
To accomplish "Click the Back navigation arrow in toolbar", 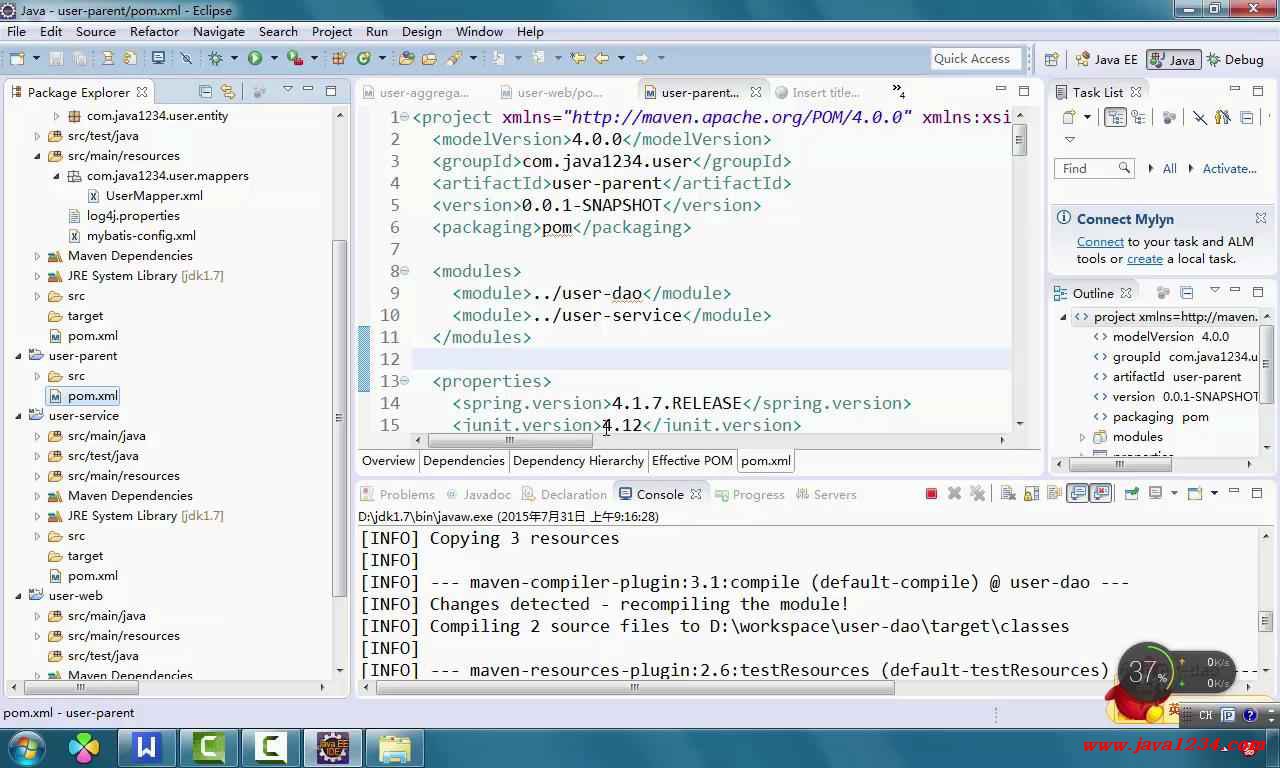I will coord(602,59).
